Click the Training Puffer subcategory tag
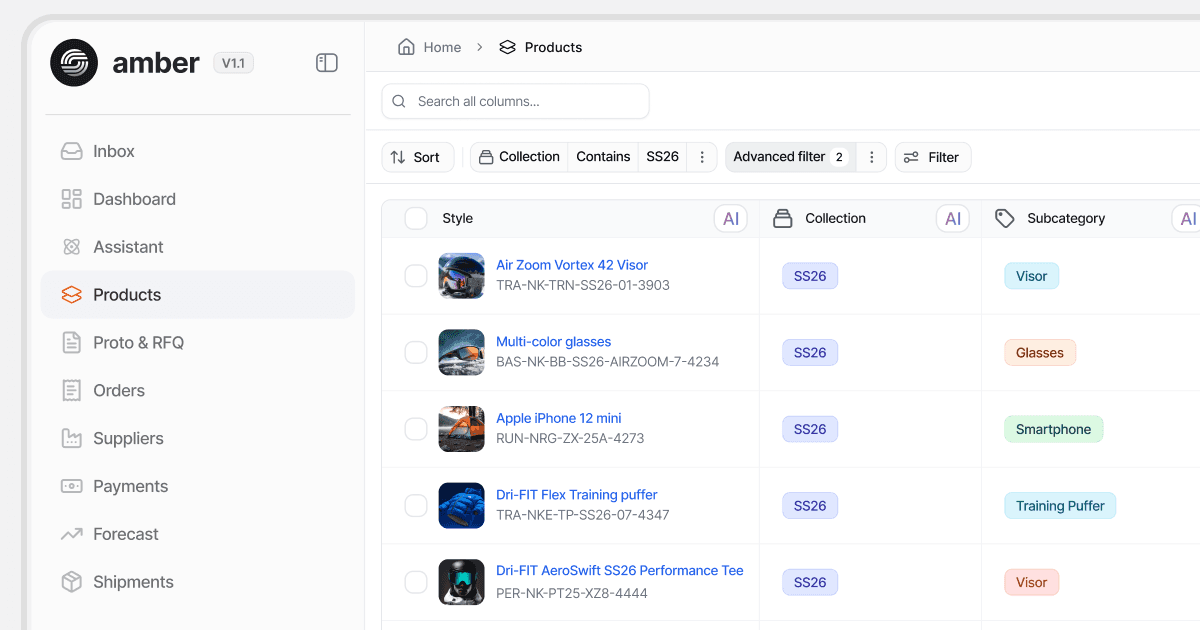 [1060, 506]
